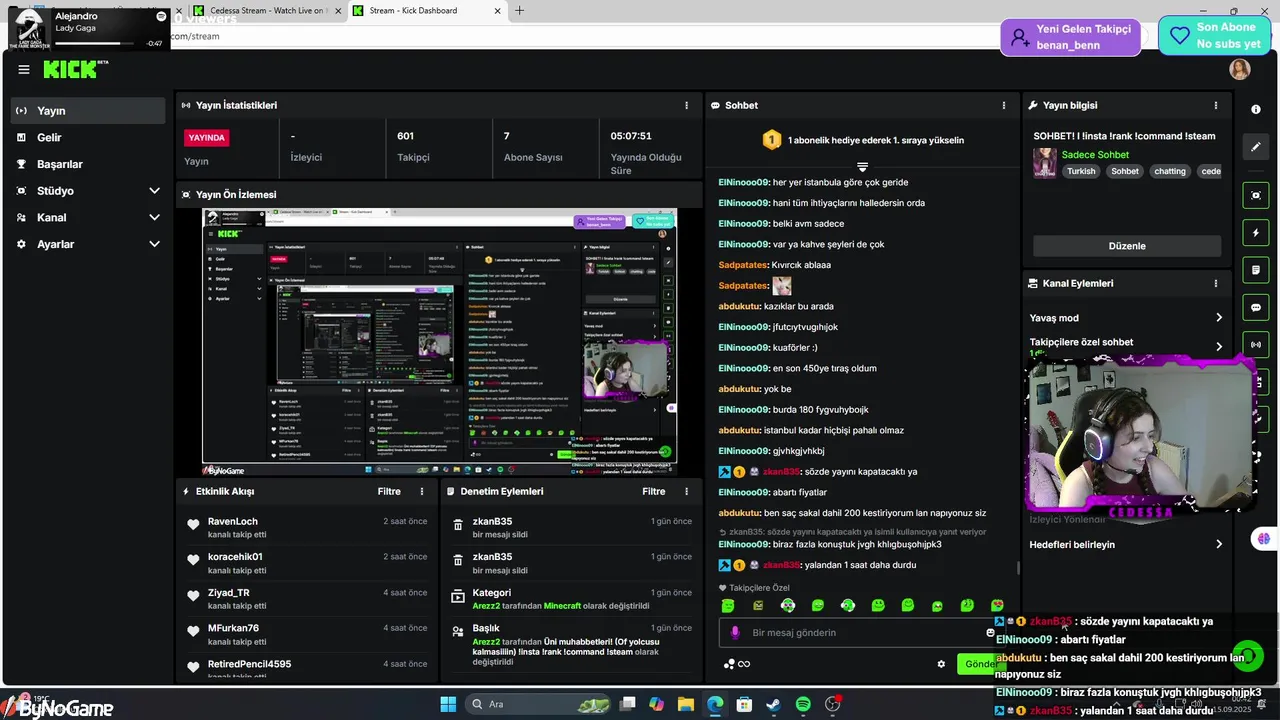This screenshot has width=1280, height=720.
Task: Select the first green Kick emote
Action: tap(728, 605)
